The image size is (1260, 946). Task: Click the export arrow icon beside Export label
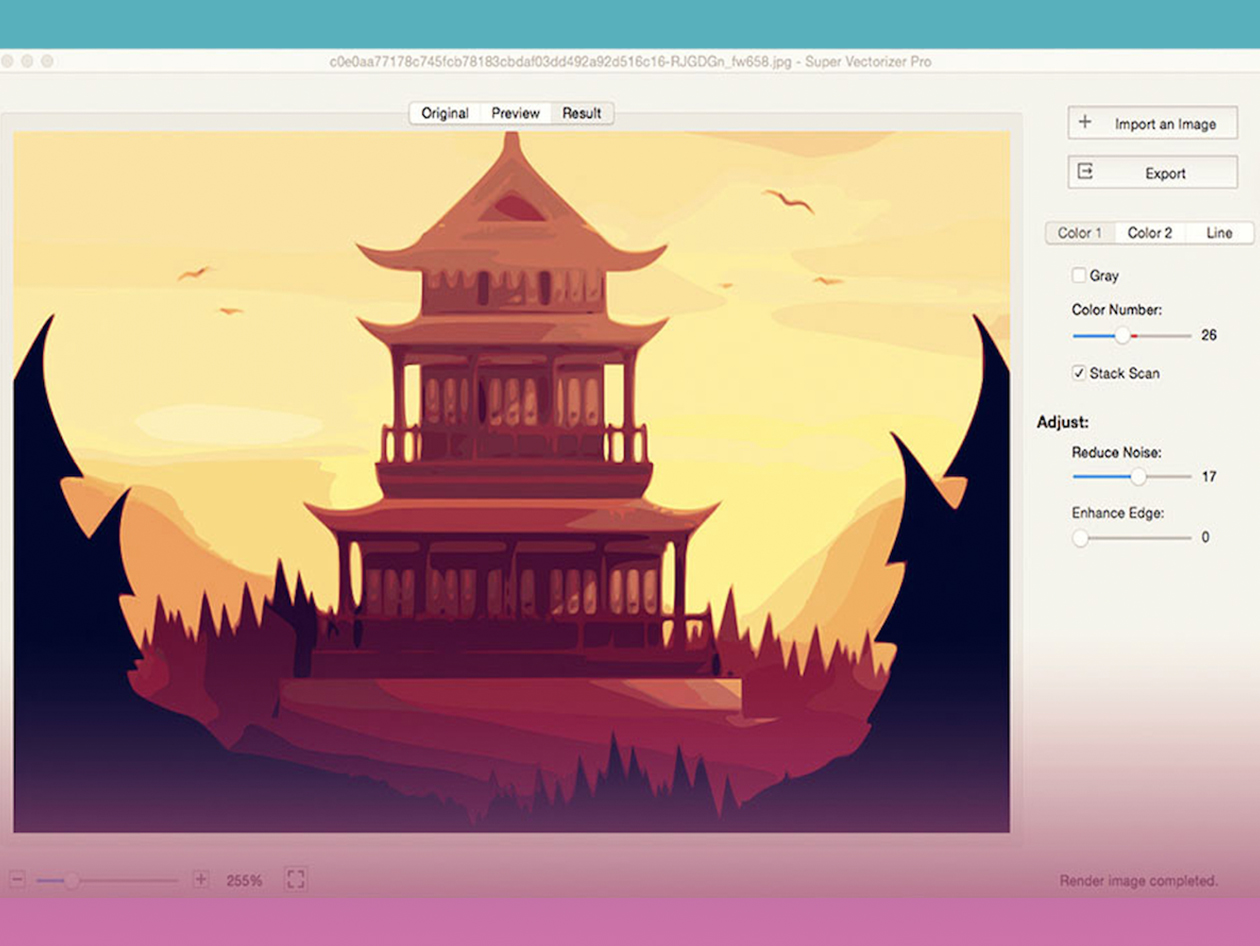coord(1084,172)
